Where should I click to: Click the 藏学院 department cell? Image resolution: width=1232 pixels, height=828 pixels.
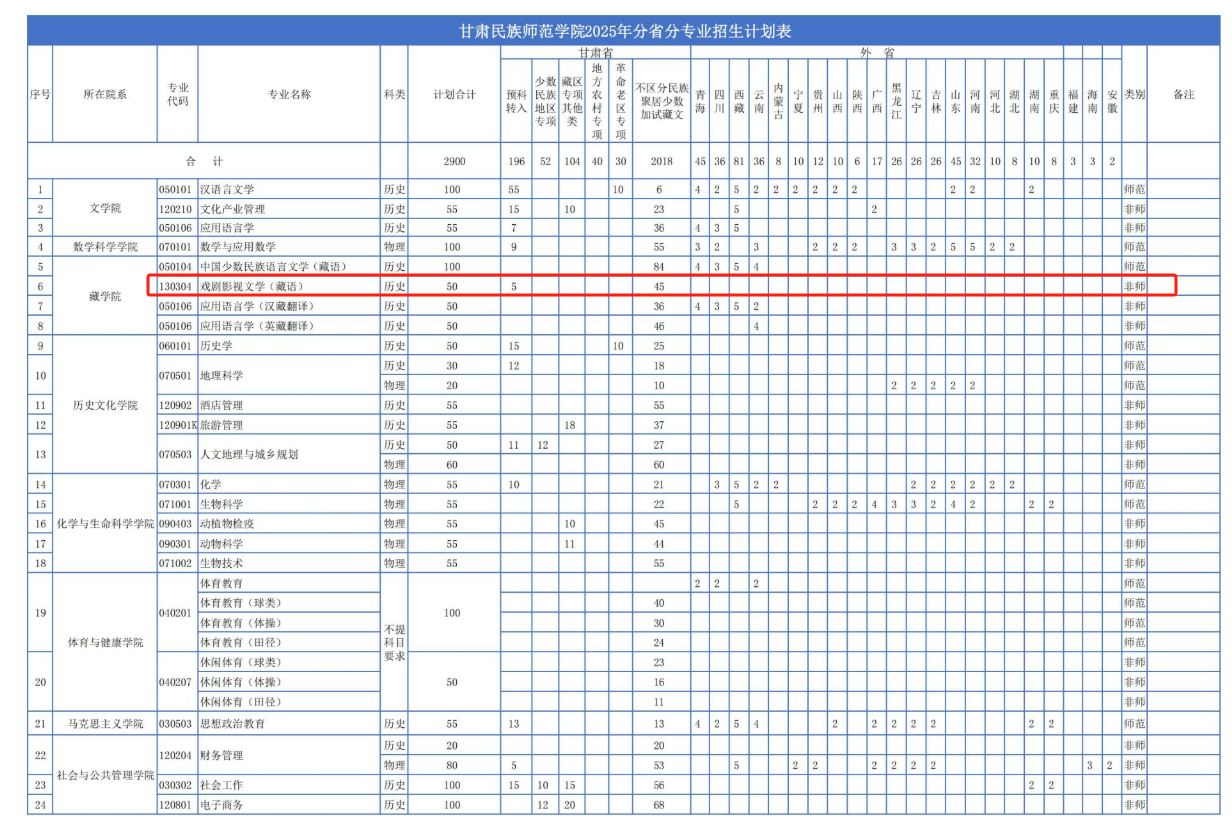click(104, 296)
